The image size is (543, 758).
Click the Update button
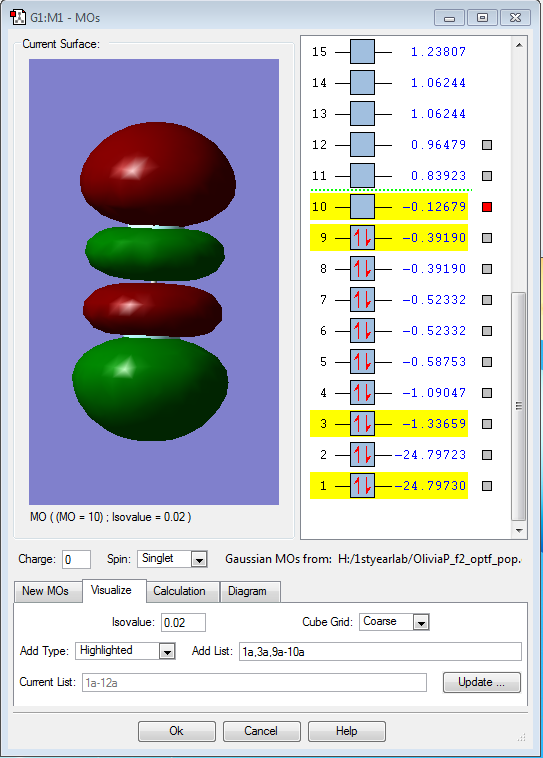pyautogui.click(x=482, y=682)
